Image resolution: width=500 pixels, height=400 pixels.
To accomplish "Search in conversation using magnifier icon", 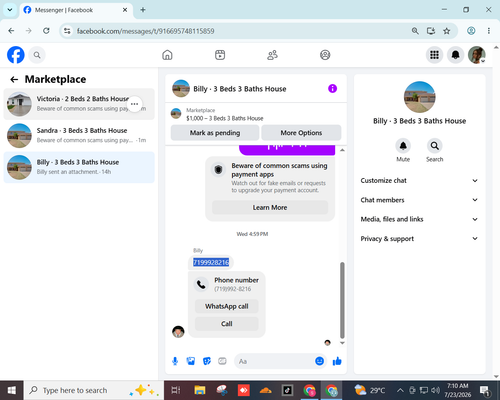I will pyautogui.click(x=435, y=146).
